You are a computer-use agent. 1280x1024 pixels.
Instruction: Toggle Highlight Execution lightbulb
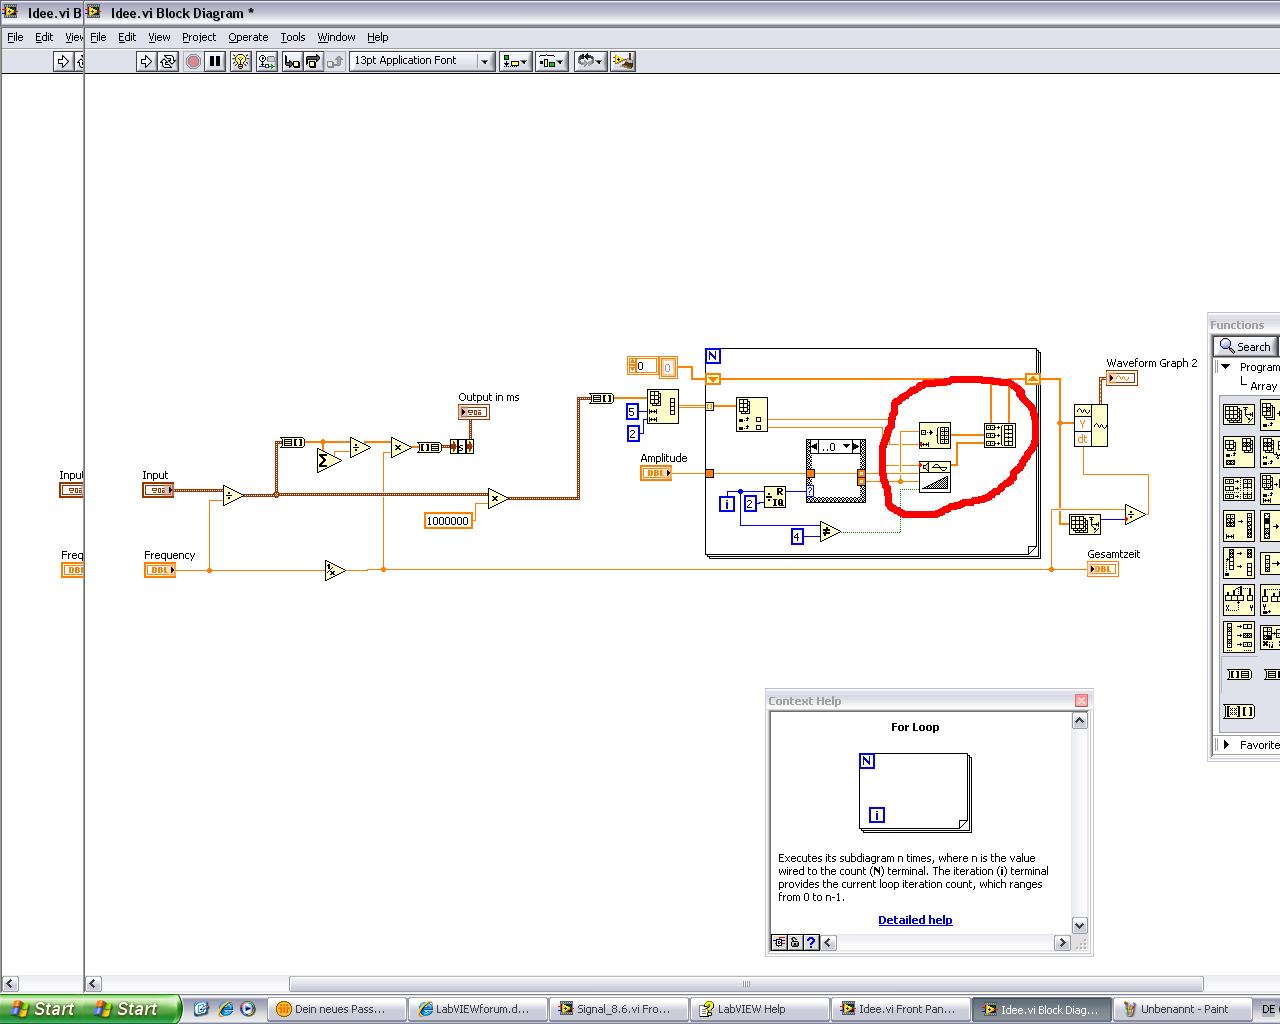pos(241,61)
